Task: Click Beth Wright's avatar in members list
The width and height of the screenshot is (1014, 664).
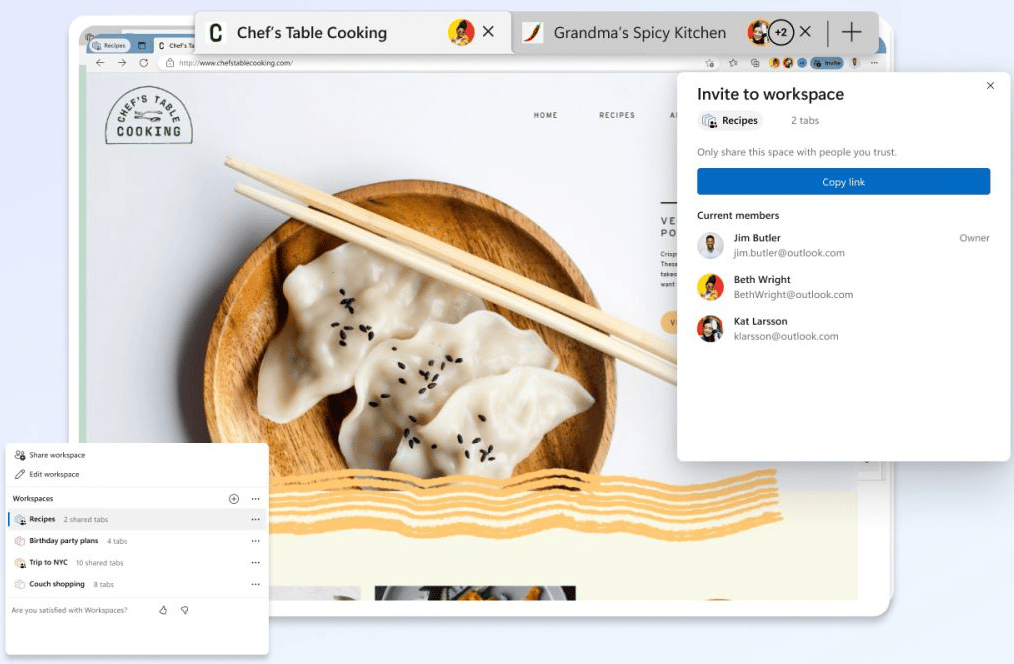Action: click(710, 287)
